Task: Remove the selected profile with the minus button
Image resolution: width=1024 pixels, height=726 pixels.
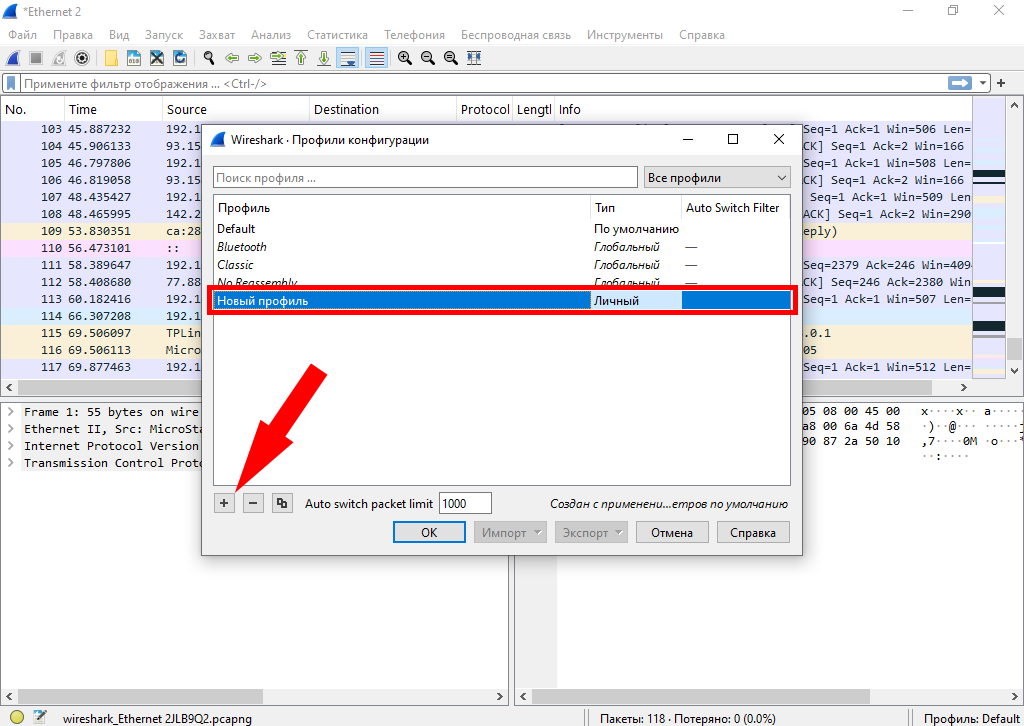Action: (253, 504)
